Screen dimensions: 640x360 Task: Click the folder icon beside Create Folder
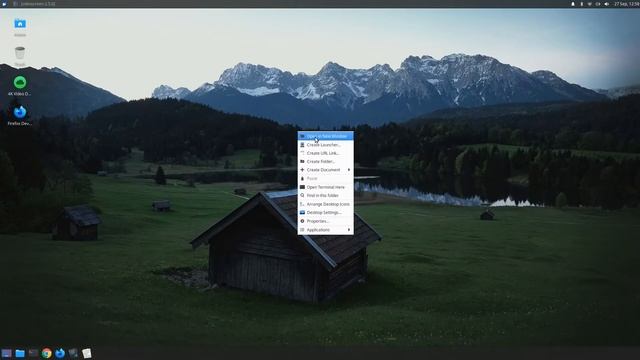302,161
